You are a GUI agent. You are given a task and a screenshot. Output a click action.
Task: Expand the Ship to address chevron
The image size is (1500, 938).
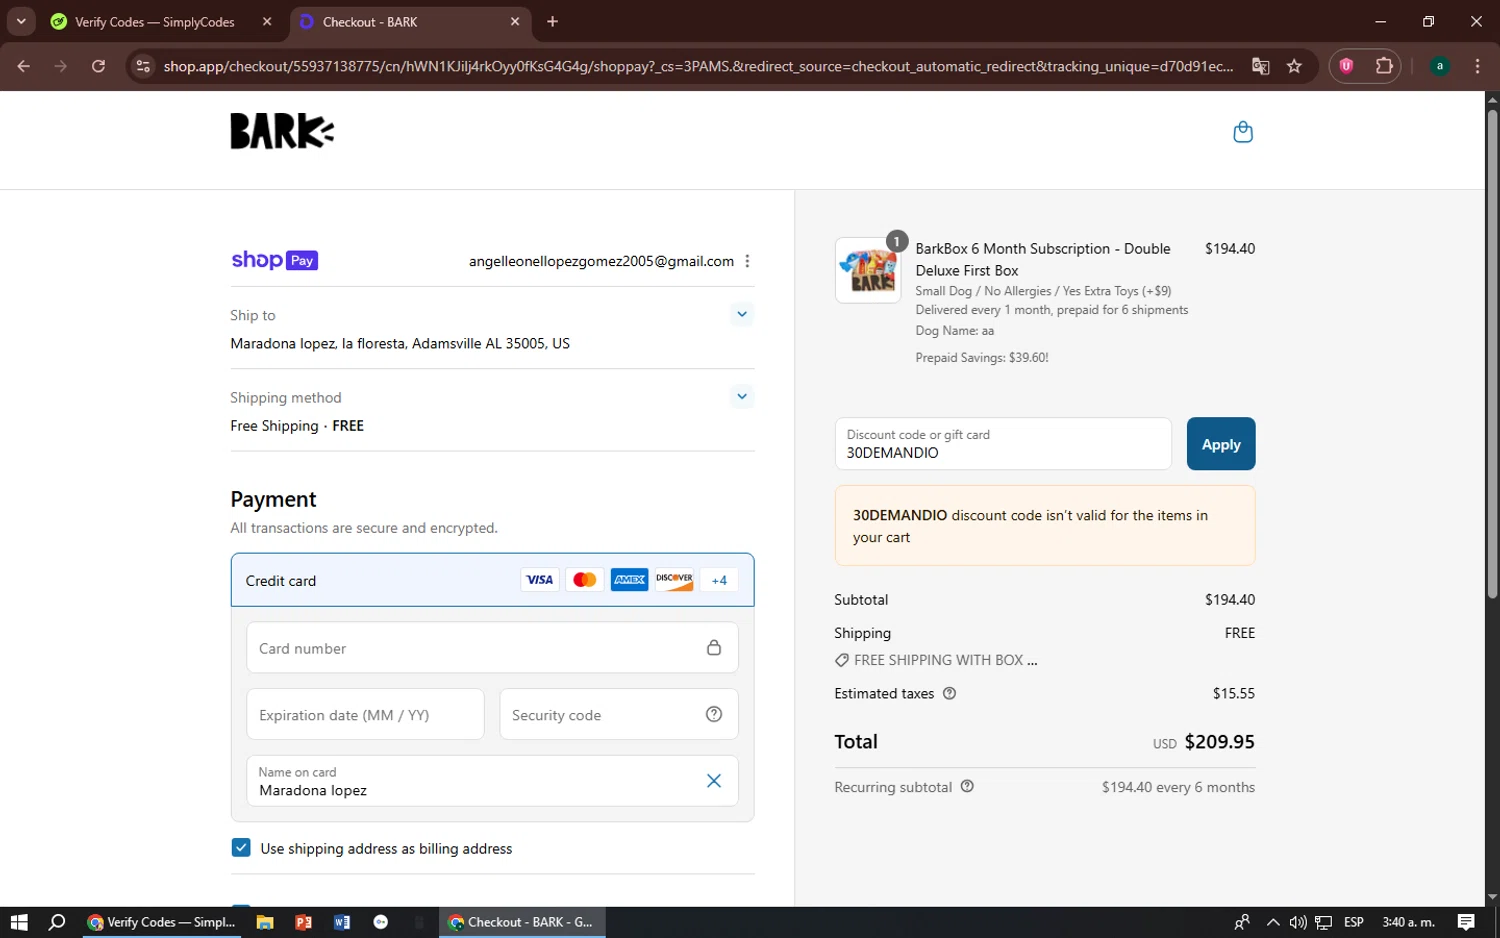(742, 314)
